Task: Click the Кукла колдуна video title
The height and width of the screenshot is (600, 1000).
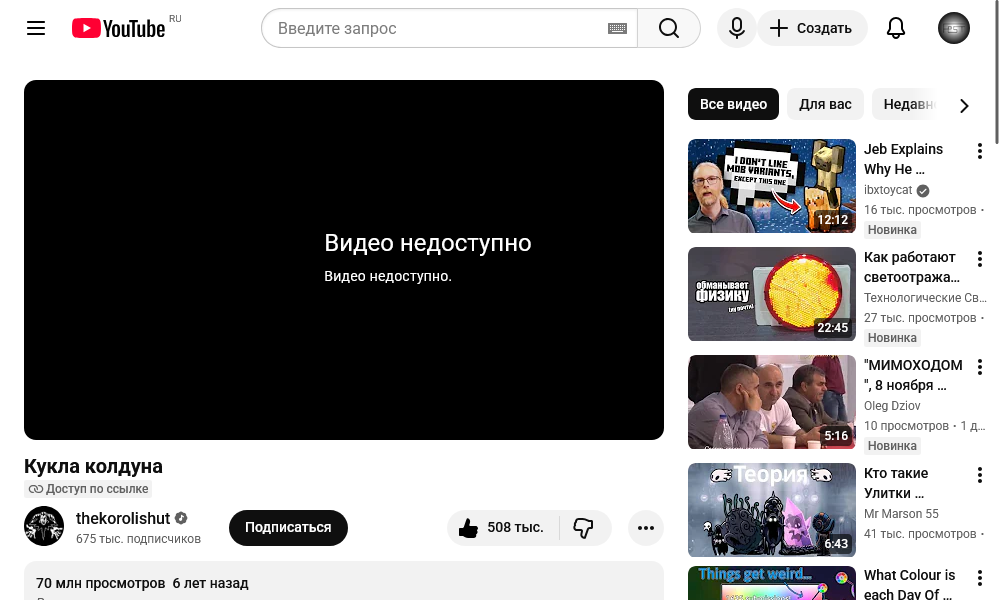Action: pyautogui.click(x=93, y=466)
